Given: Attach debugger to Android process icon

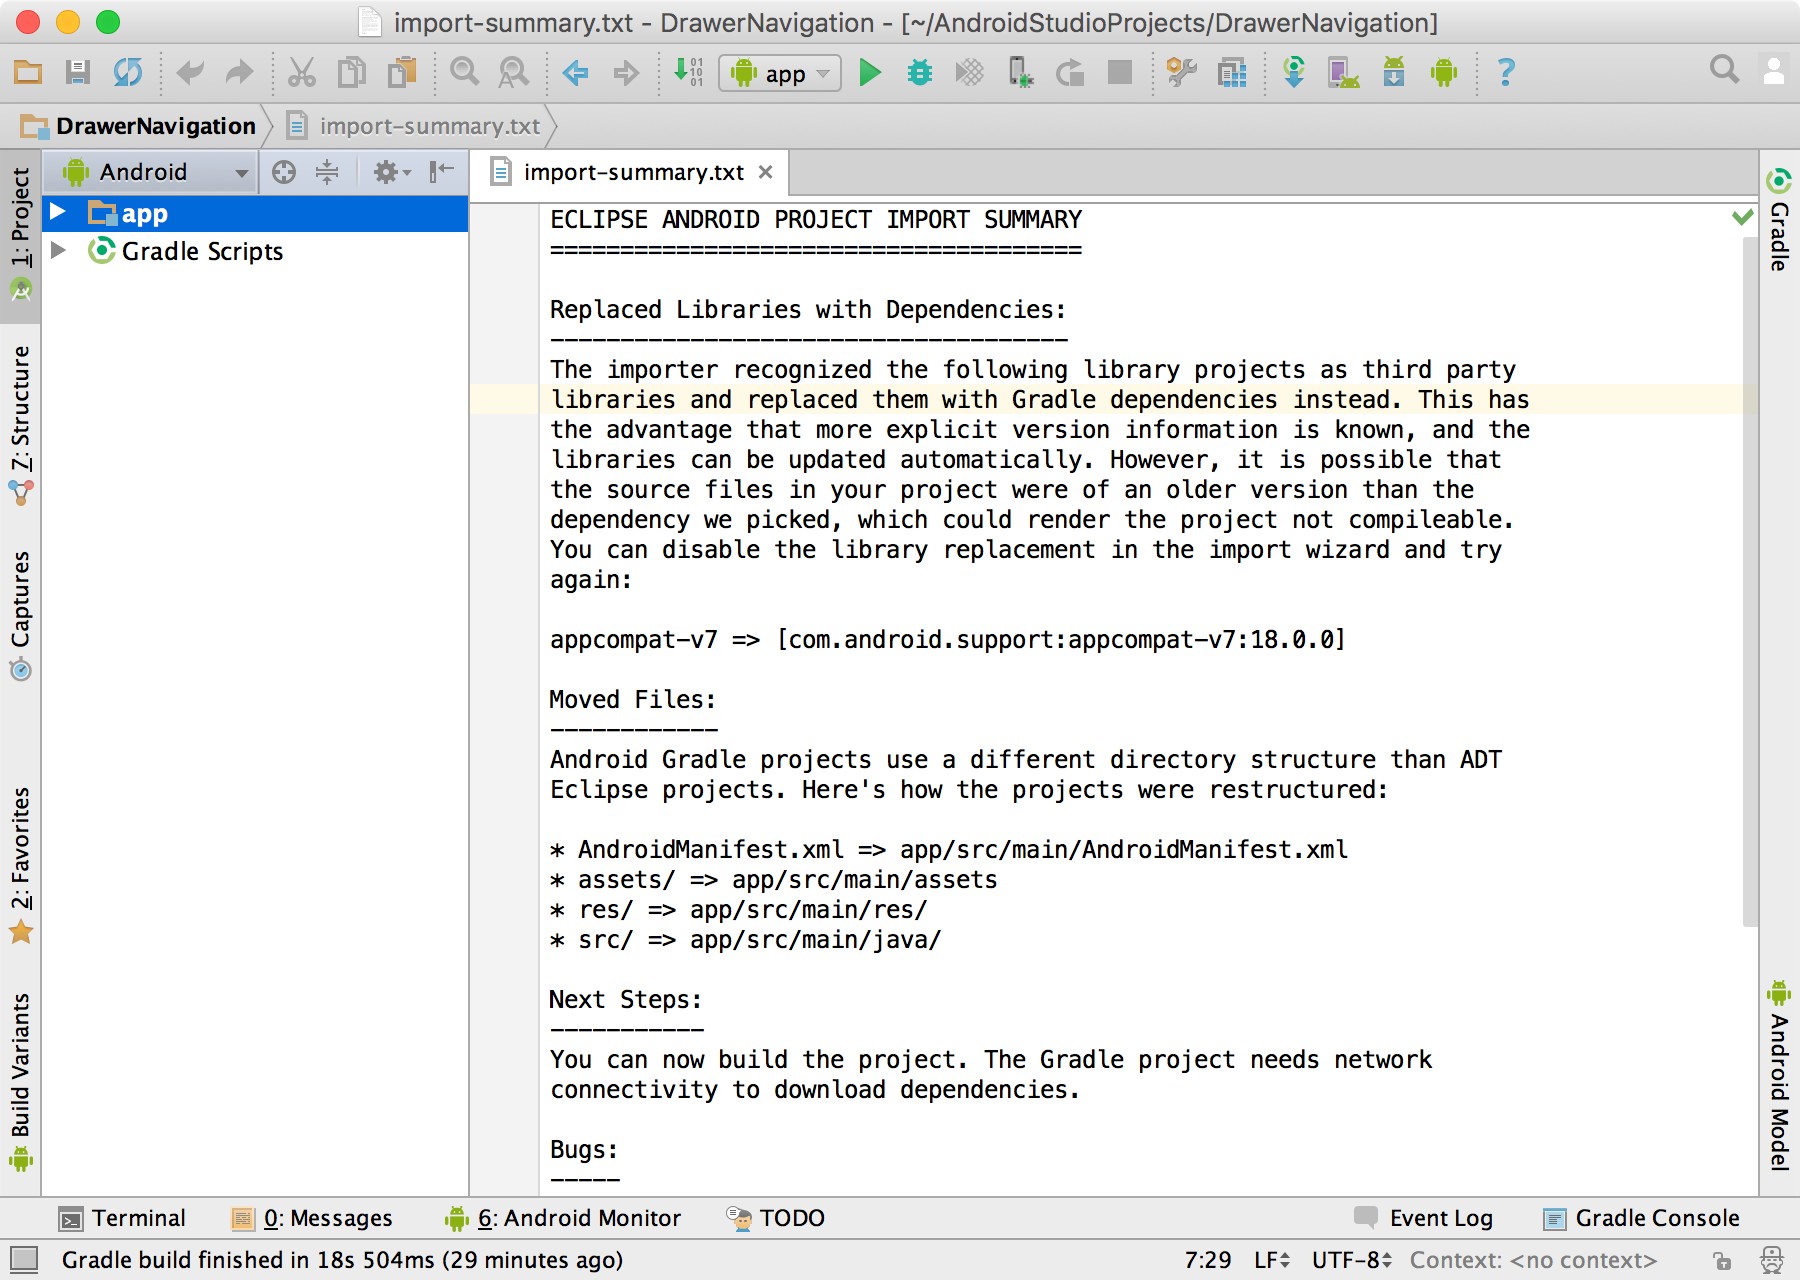Looking at the screenshot, I should [1021, 72].
